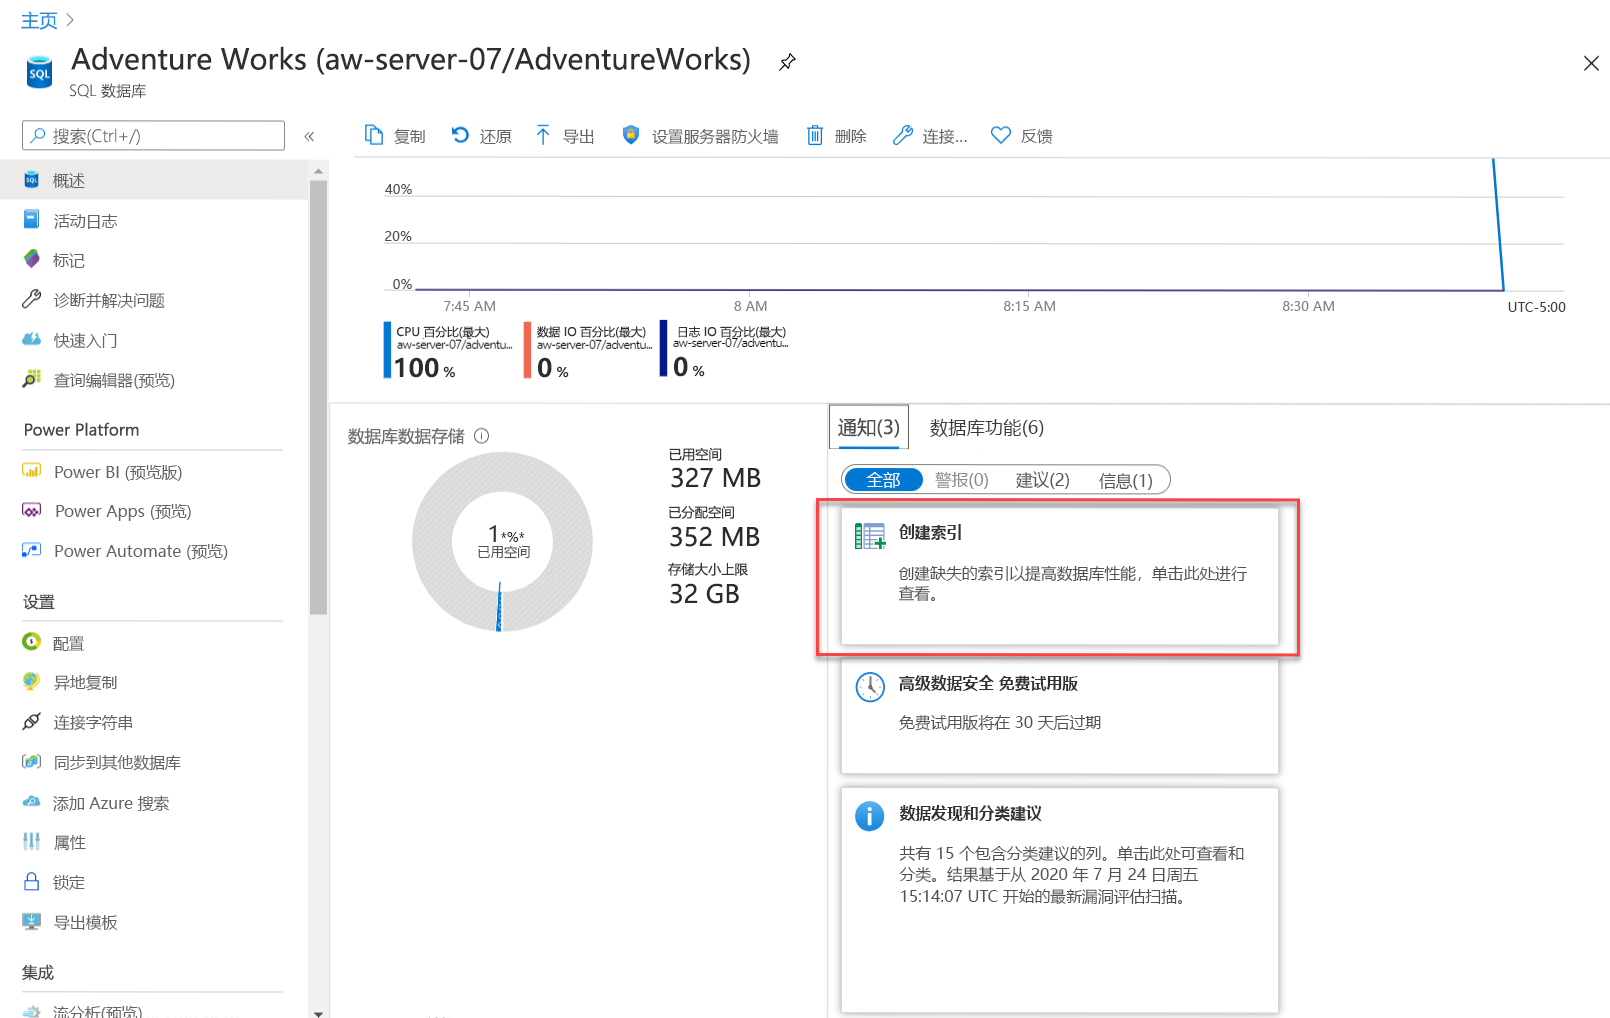Click the 32 GB storage limit value
The width and height of the screenshot is (1610, 1018).
[x=704, y=593]
